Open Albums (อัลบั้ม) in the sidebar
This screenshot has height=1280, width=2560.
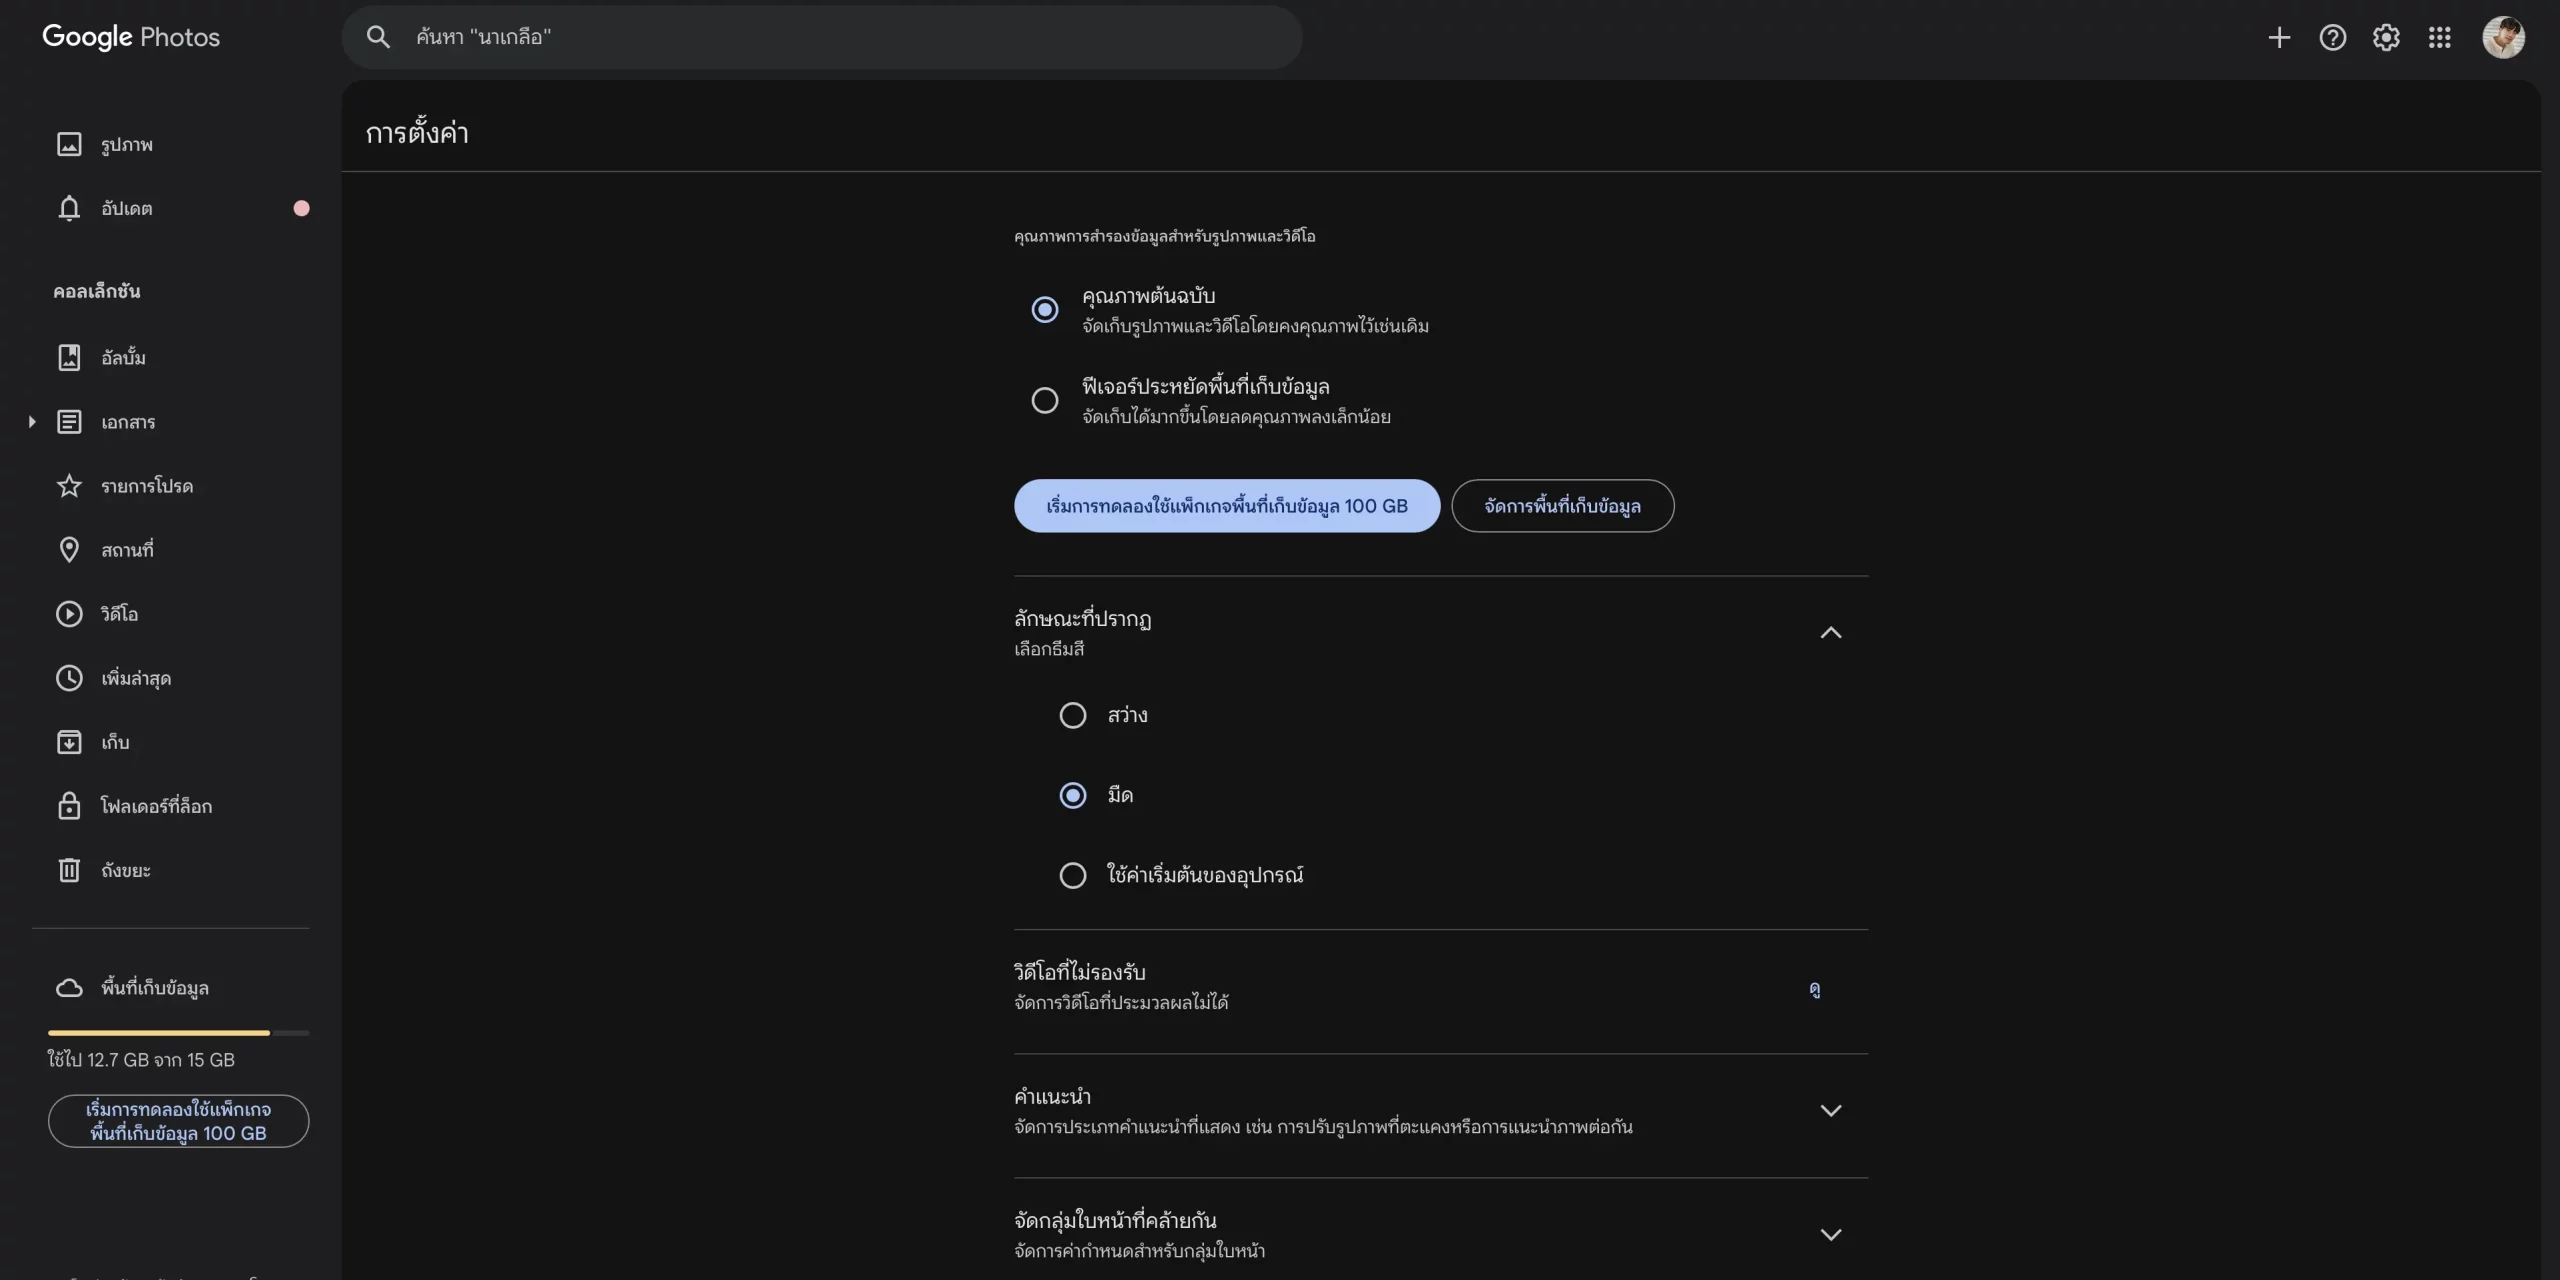tap(123, 358)
